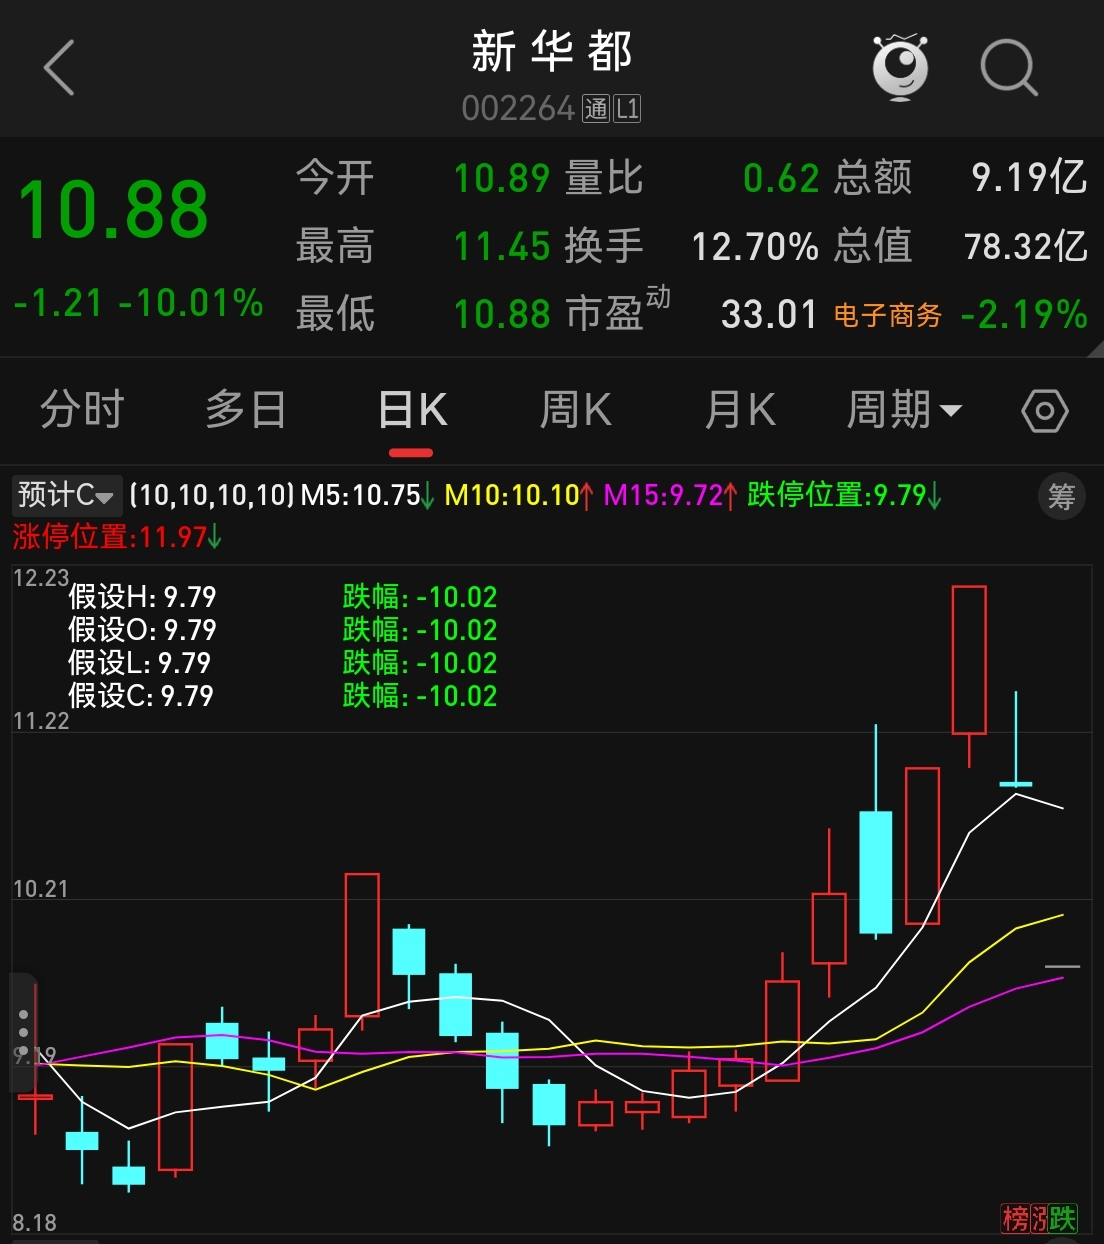This screenshot has height=1244, width=1104.
Task: Tap 总值 value 78.32亿
Action: 1026,246
